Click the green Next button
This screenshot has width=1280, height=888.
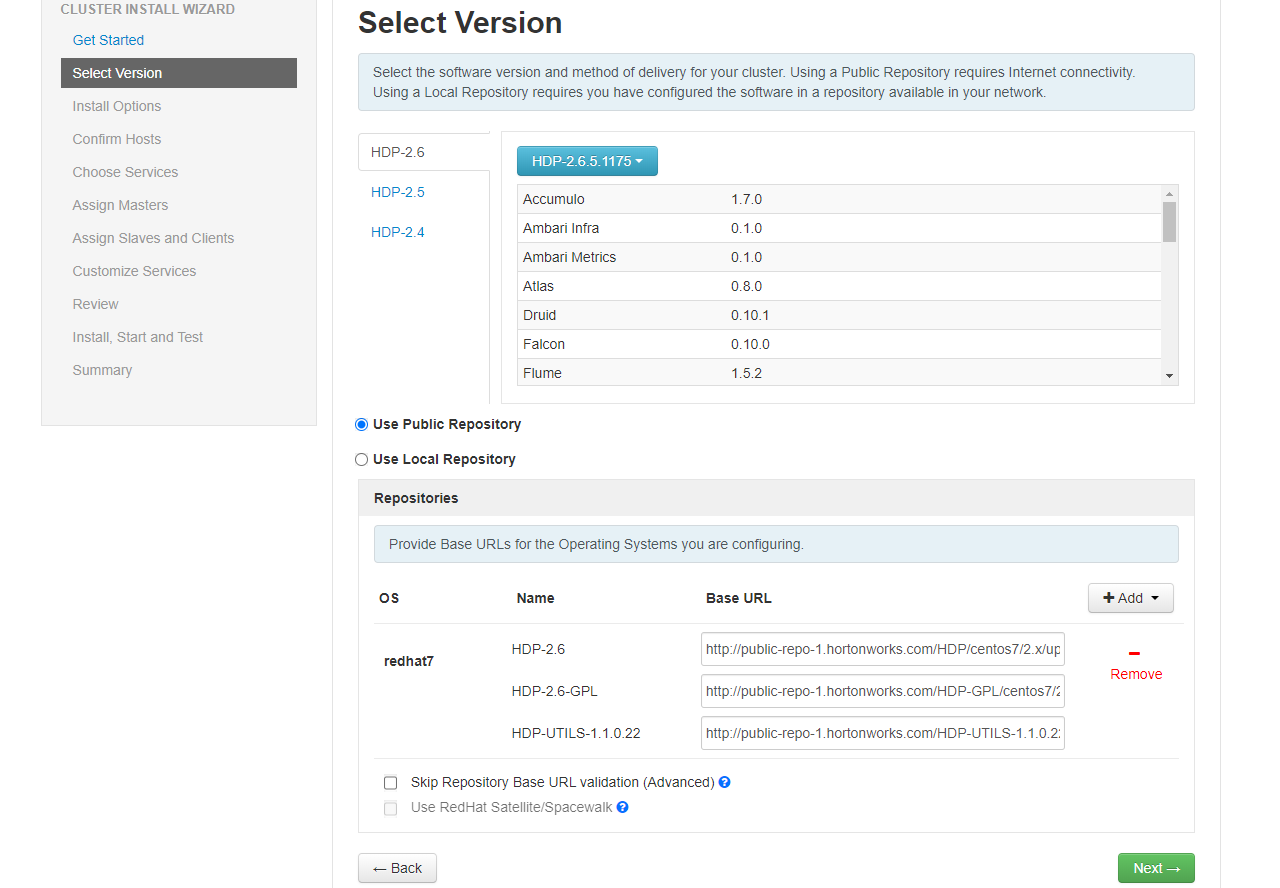[x=1155, y=868]
